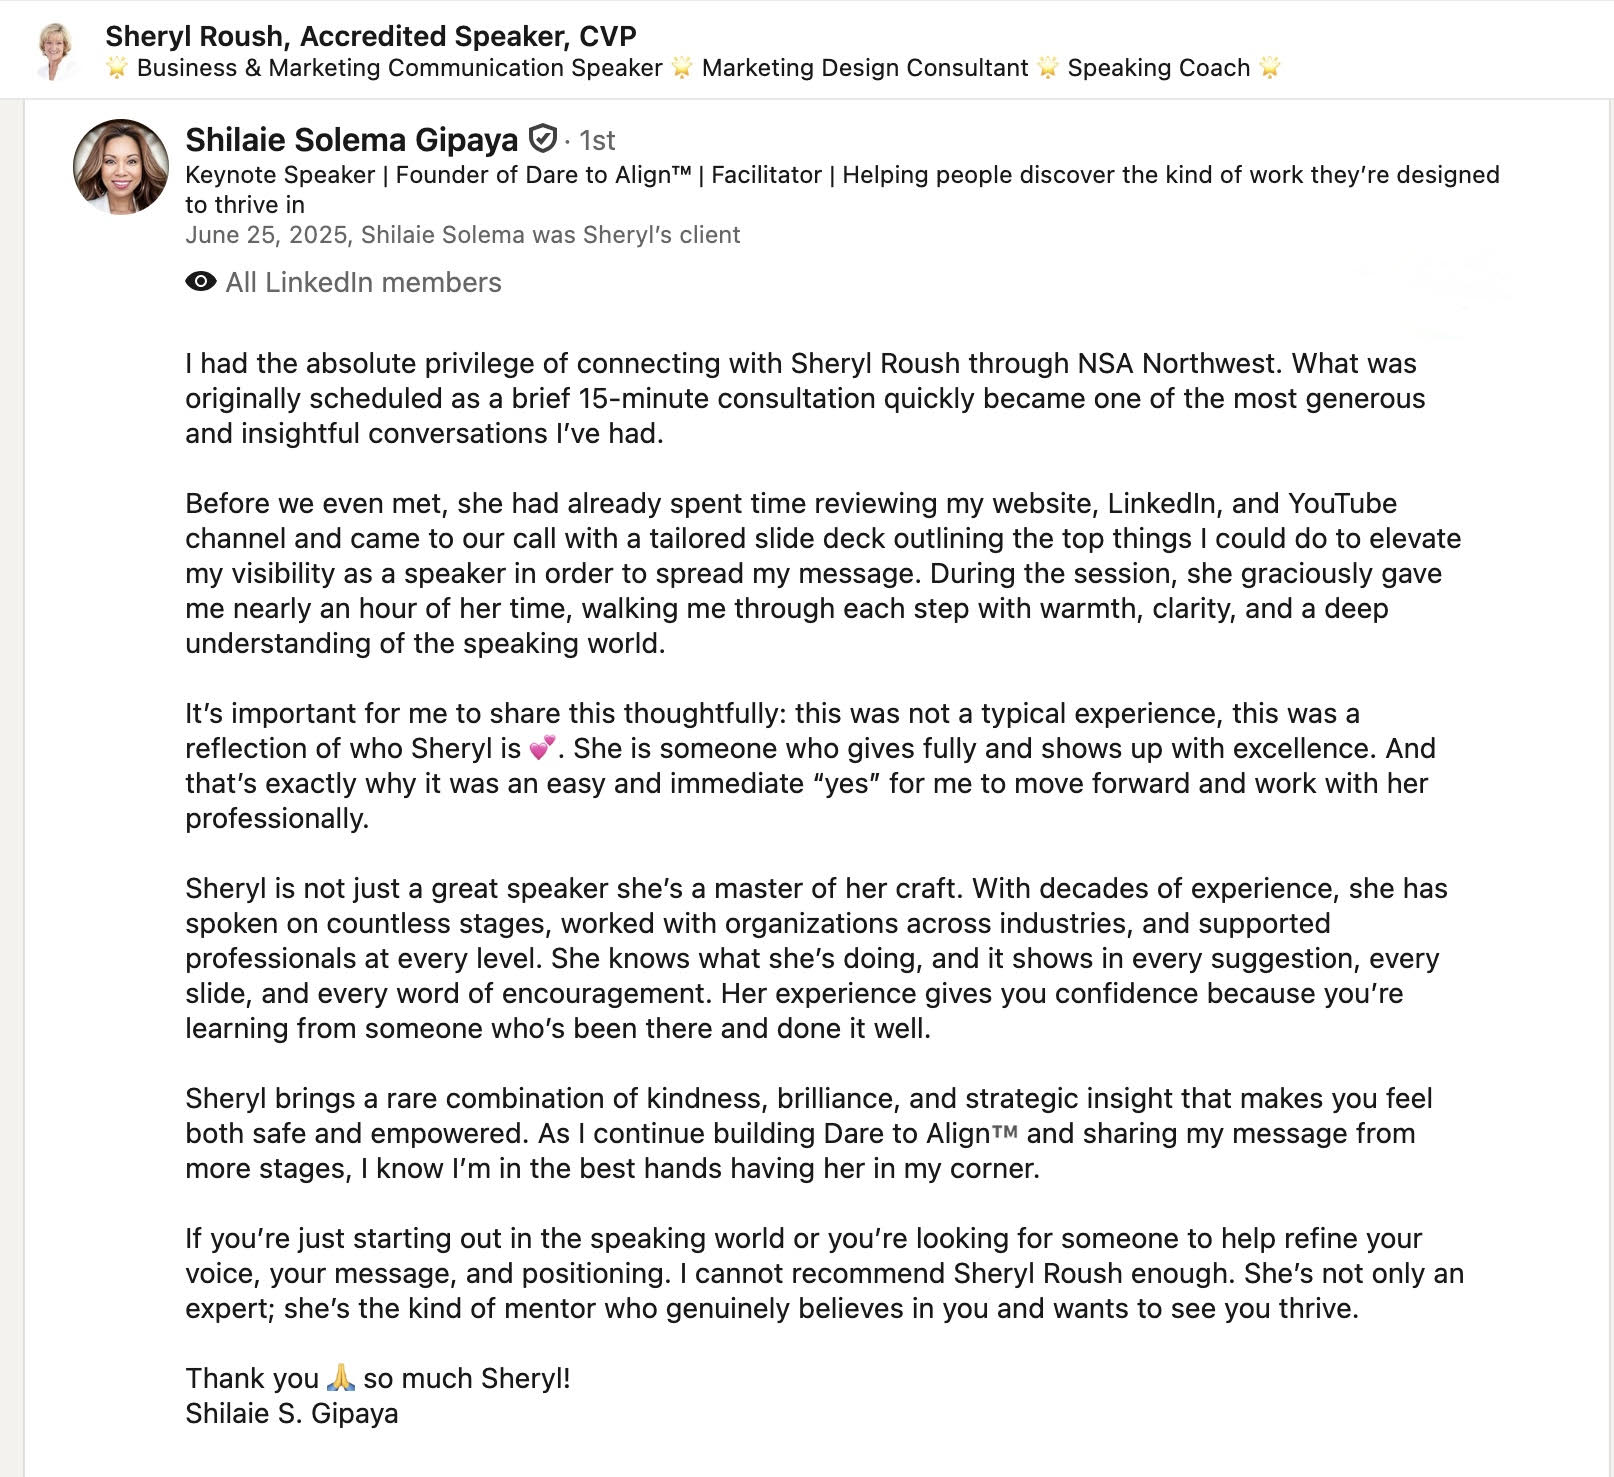Open Shilaie Solema Gipaya's name link
This screenshot has height=1477, width=1614.
point(351,140)
